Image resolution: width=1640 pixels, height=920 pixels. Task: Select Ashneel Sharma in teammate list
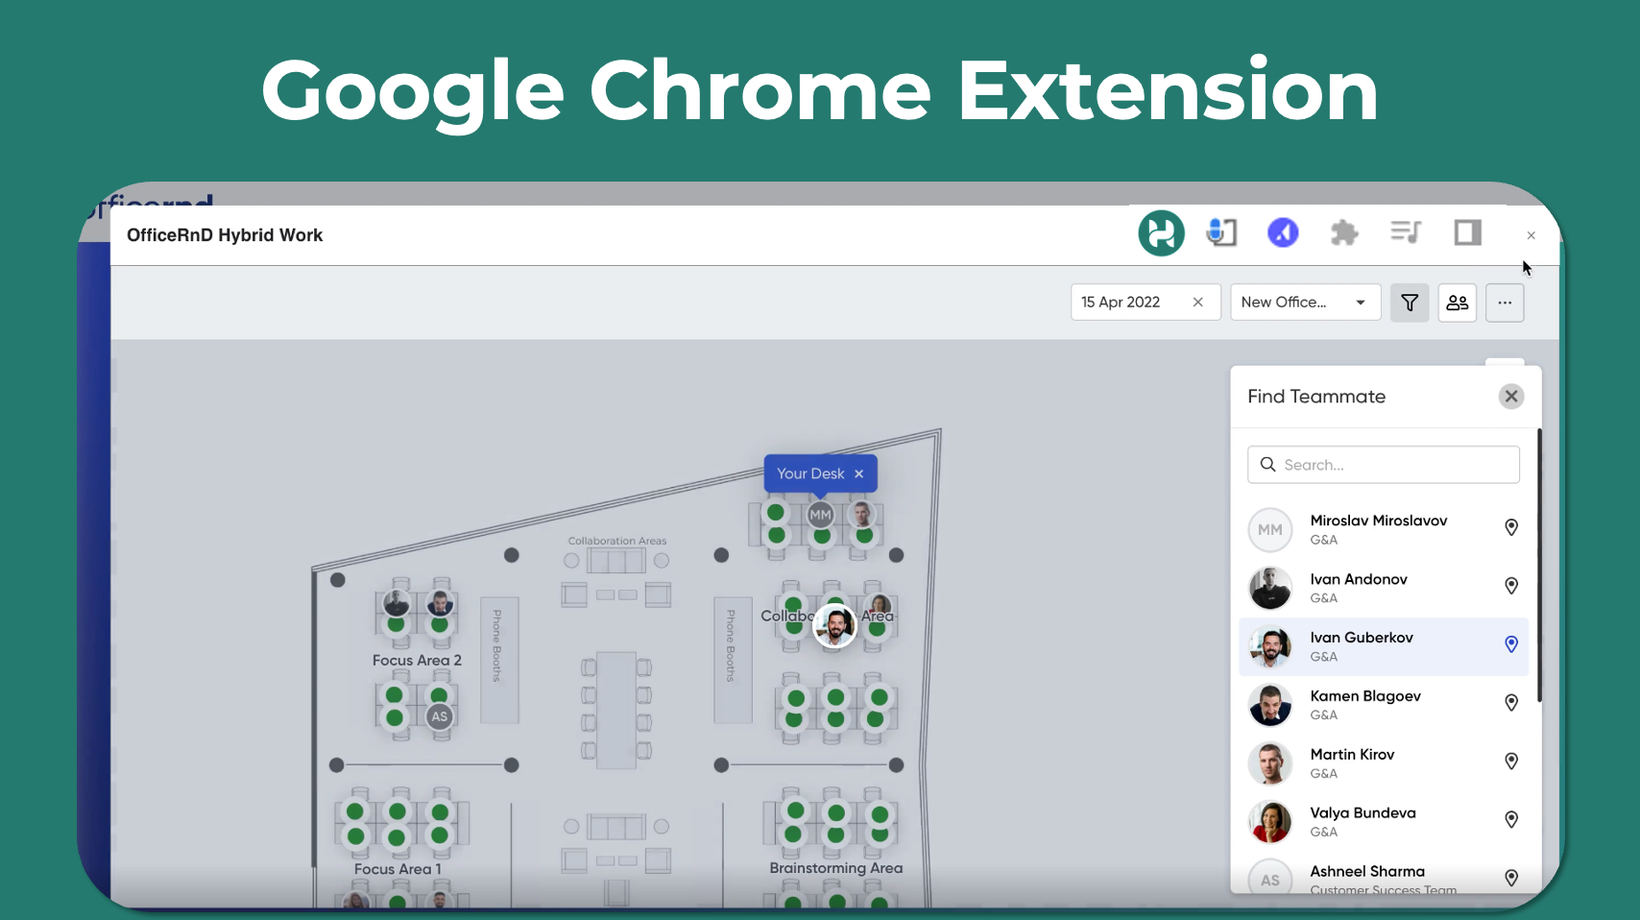click(1384, 874)
